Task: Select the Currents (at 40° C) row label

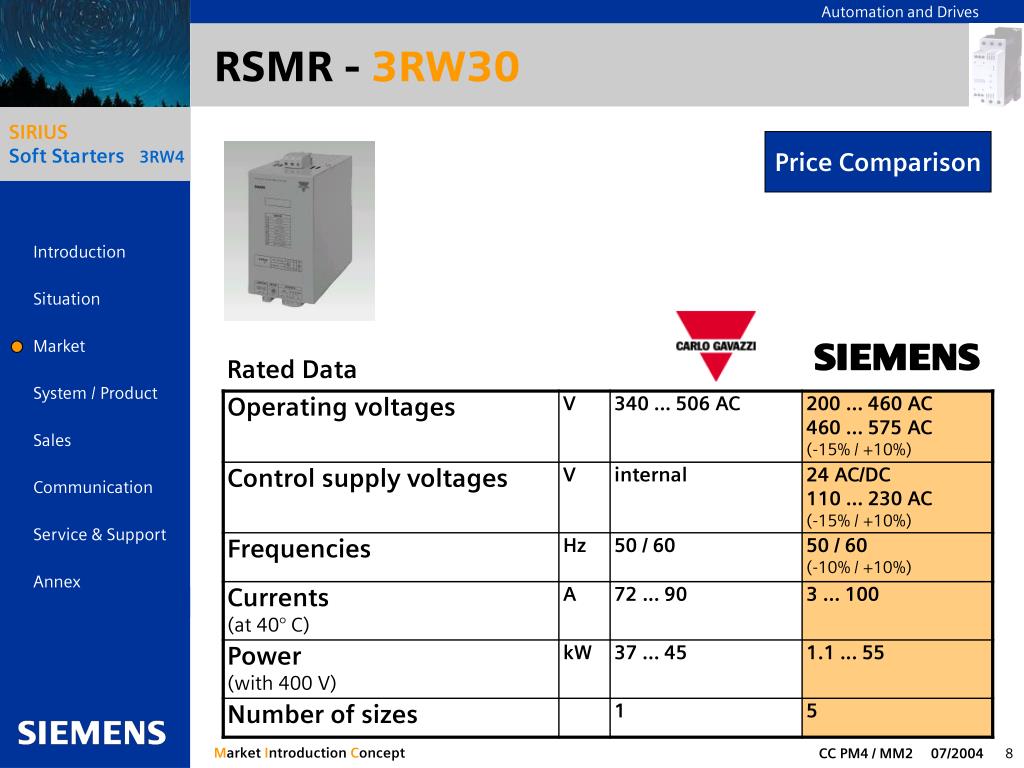Action: point(278,610)
